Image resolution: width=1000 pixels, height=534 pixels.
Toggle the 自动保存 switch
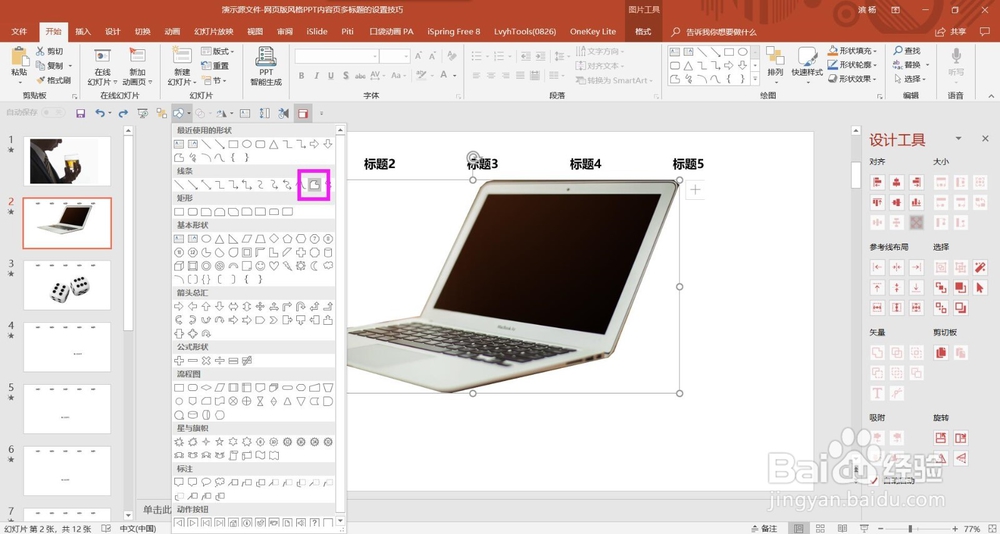click(x=52, y=113)
